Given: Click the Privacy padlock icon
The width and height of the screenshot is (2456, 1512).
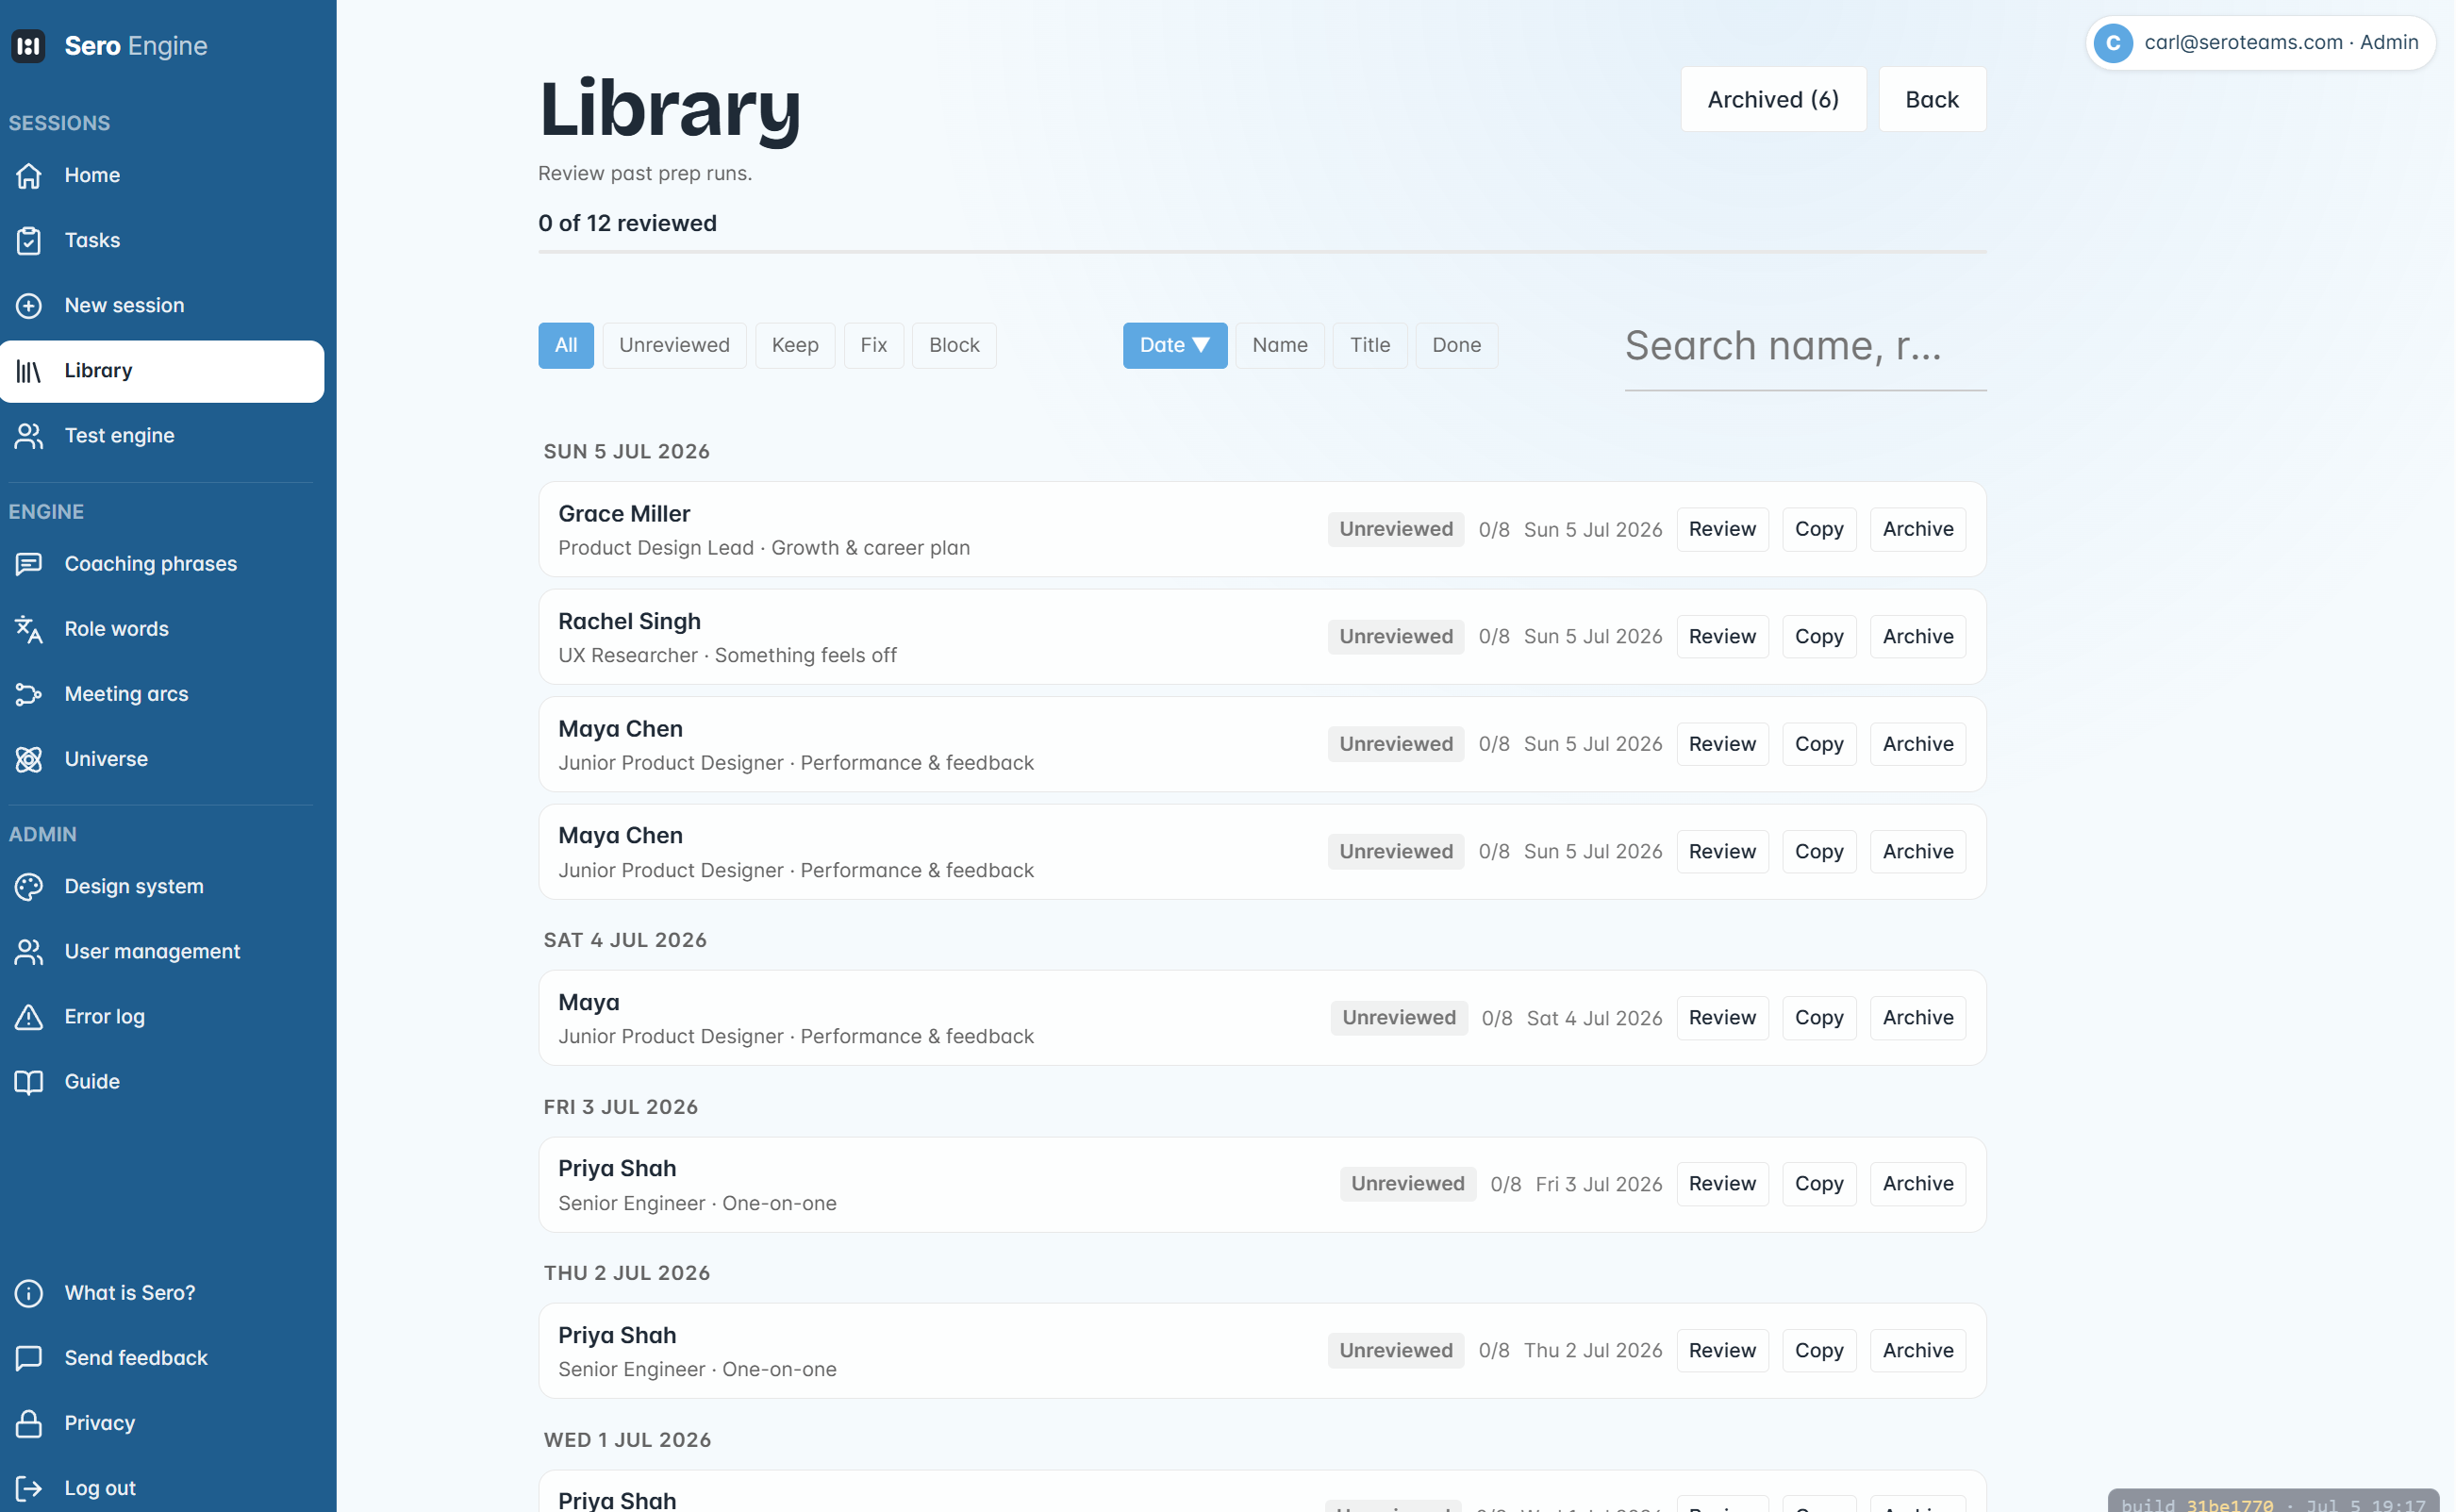Looking at the screenshot, I should coord(29,1423).
